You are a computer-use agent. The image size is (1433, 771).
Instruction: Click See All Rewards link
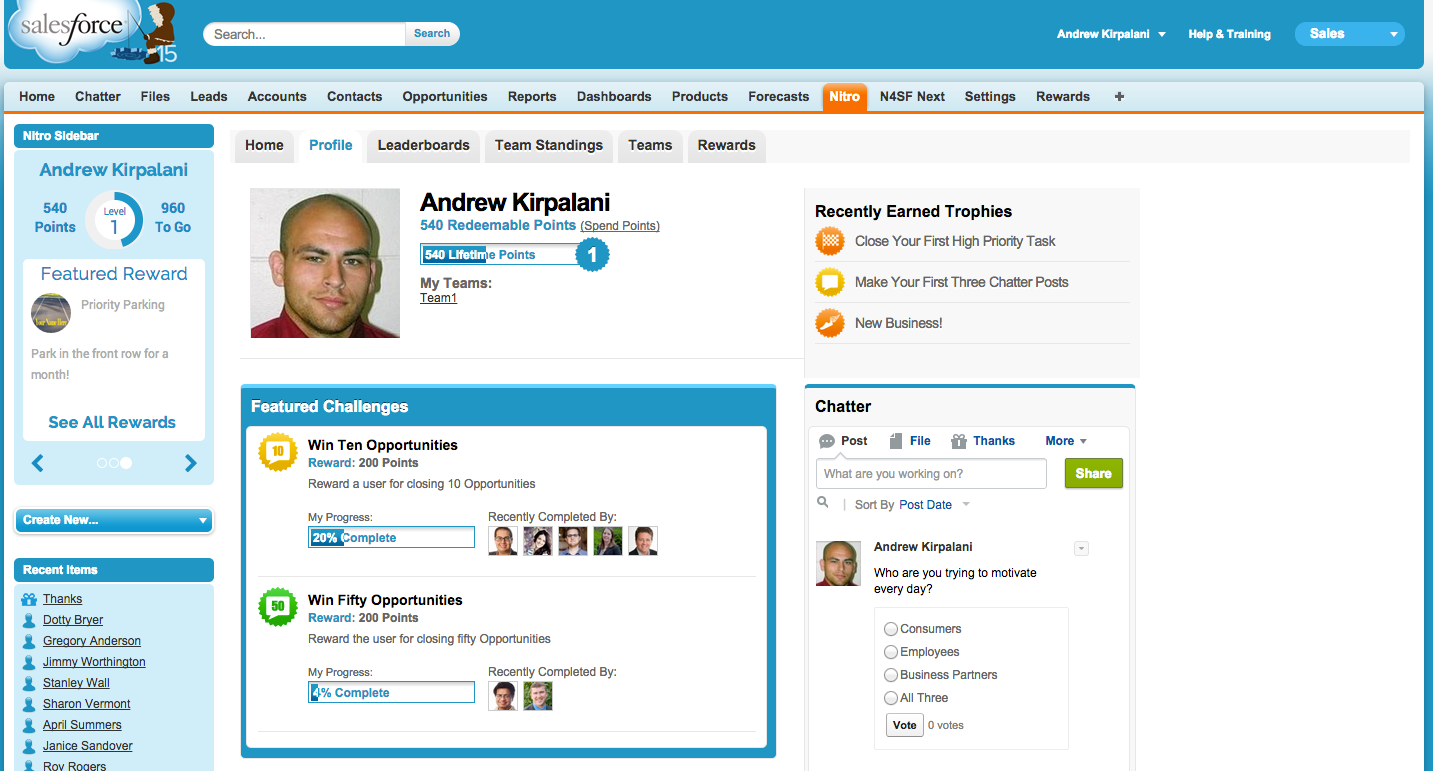[112, 422]
